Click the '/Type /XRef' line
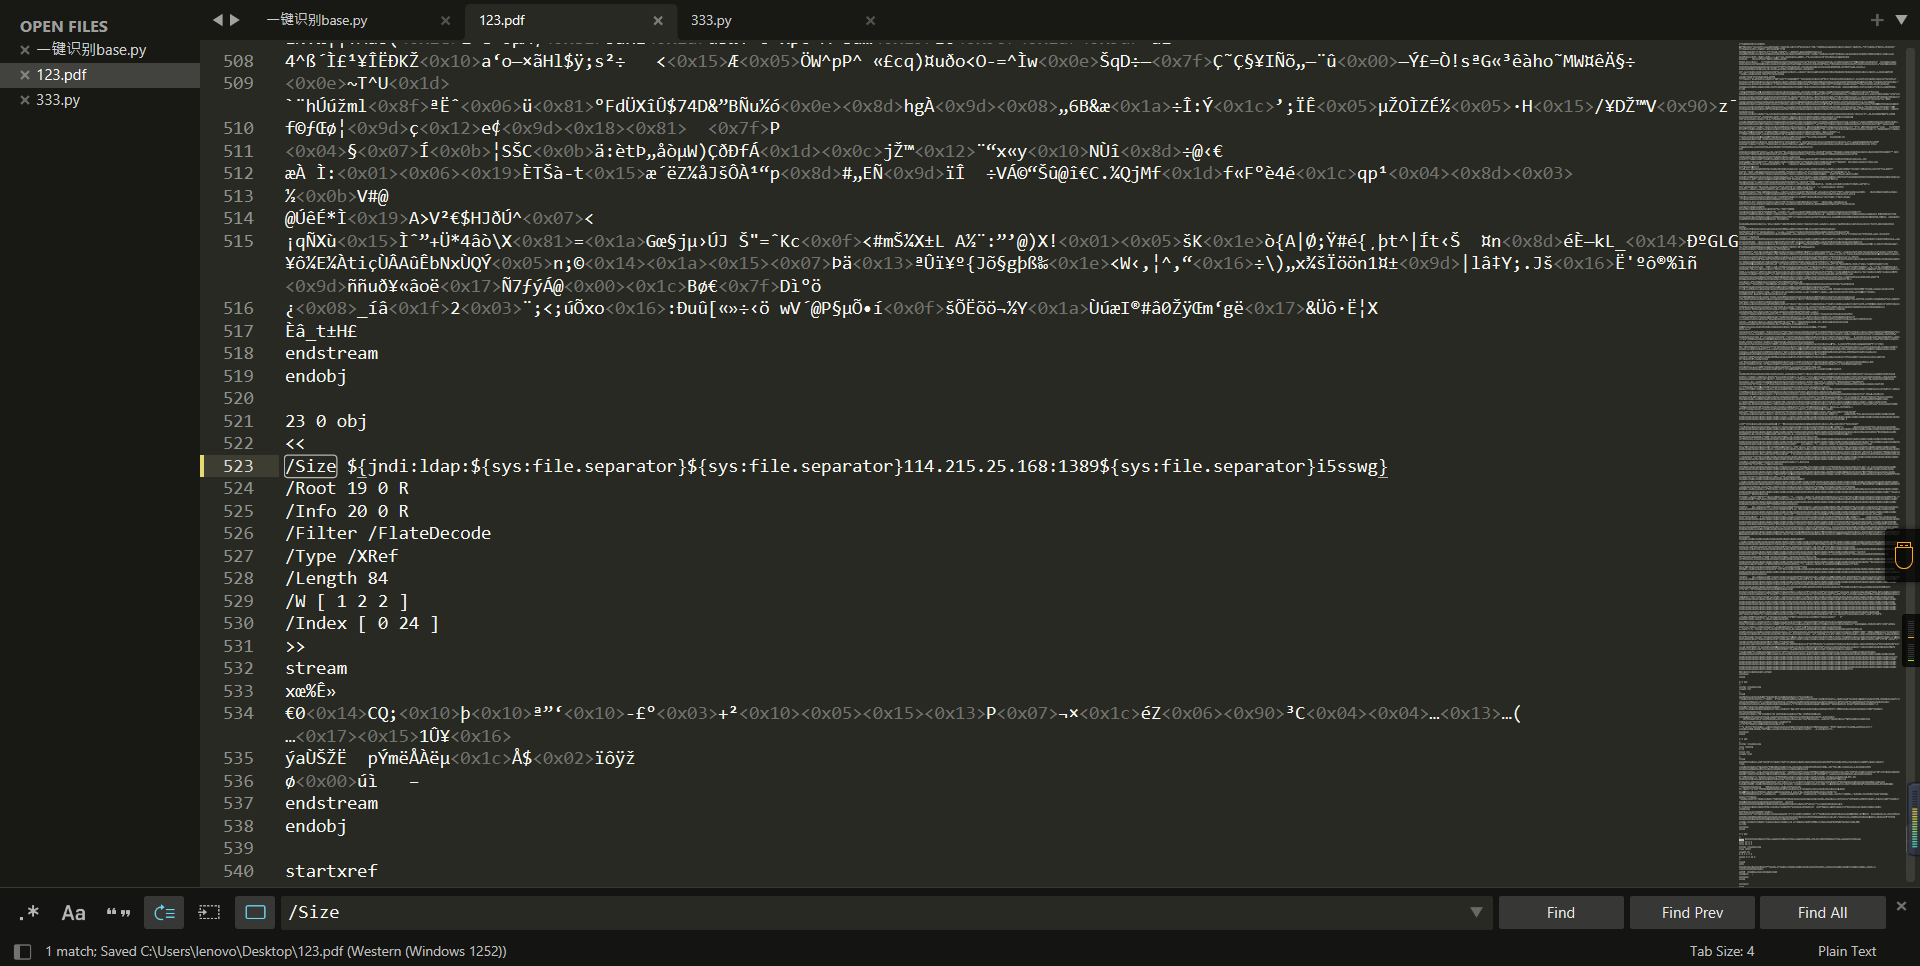The width and height of the screenshot is (1920, 966). click(x=341, y=556)
